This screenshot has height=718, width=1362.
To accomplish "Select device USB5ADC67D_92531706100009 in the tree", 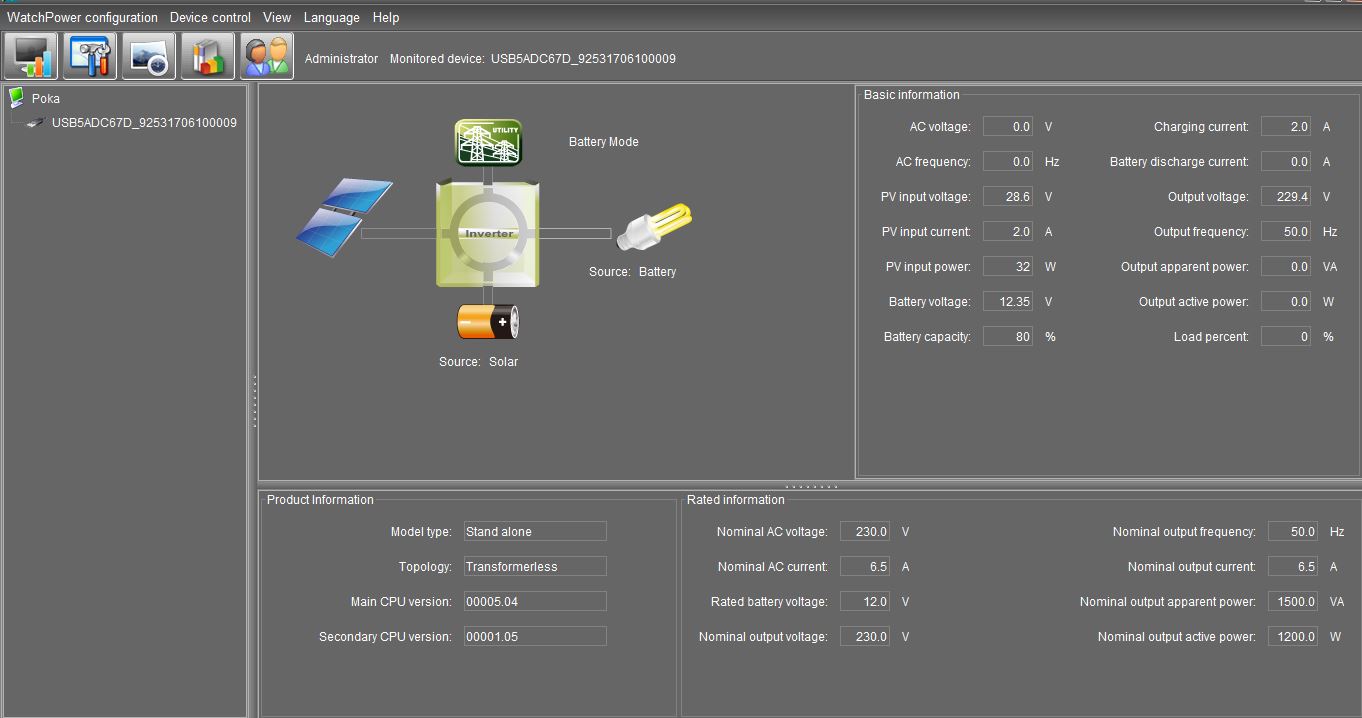I will click(x=144, y=122).
